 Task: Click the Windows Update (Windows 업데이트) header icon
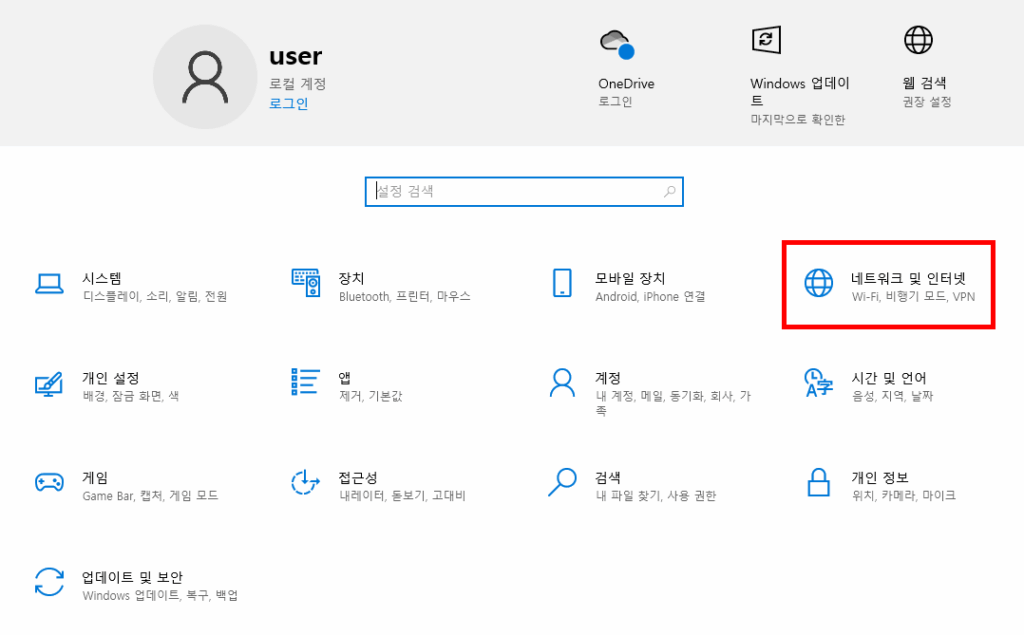pyautogui.click(x=765, y=40)
